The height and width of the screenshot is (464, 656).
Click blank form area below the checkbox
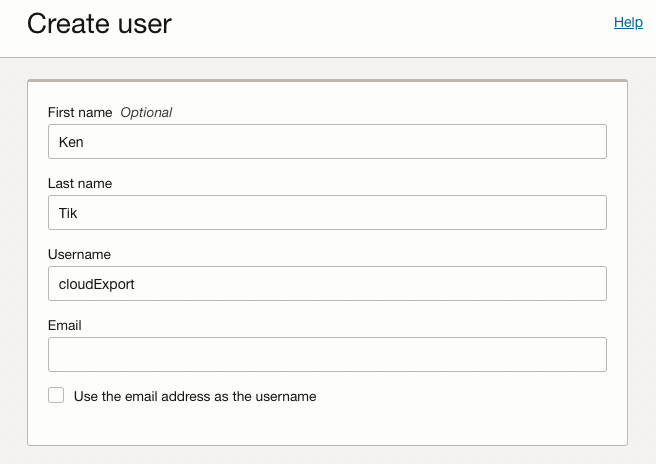[327, 425]
